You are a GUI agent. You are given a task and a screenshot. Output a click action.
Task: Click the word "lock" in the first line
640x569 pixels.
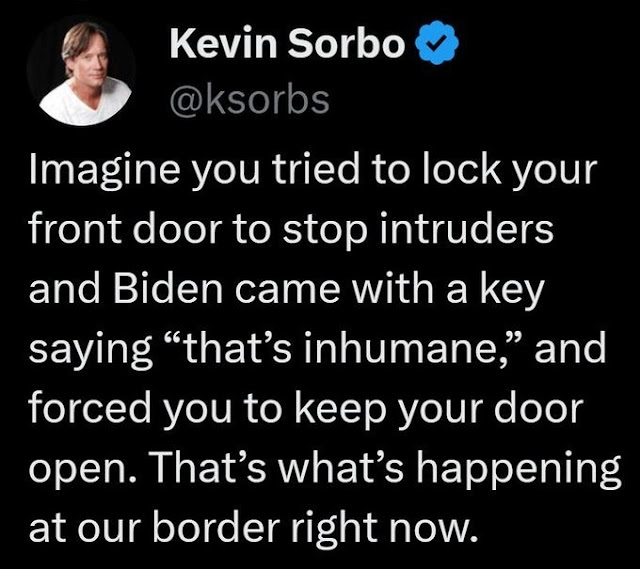(x=461, y=168)
